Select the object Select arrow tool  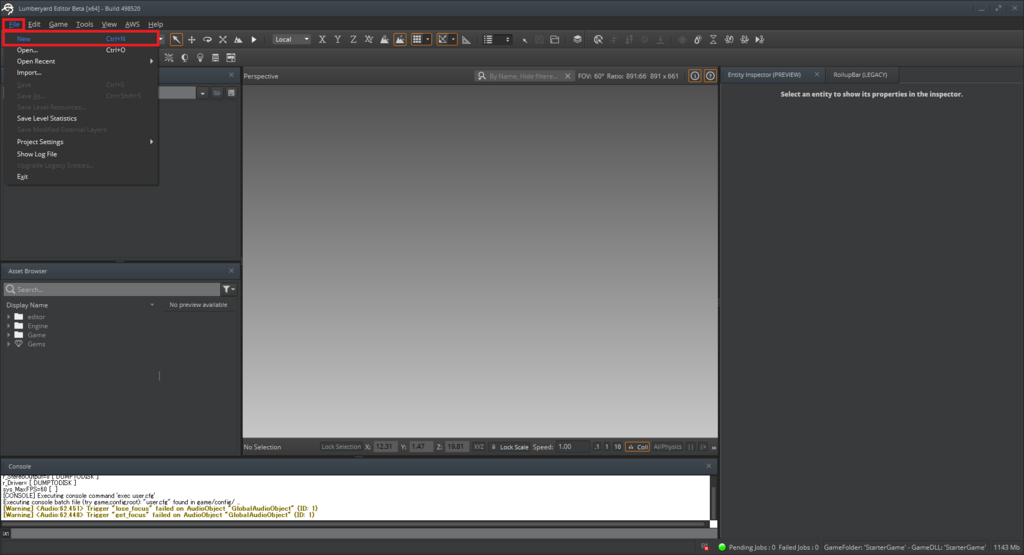(x=176, y=40)
